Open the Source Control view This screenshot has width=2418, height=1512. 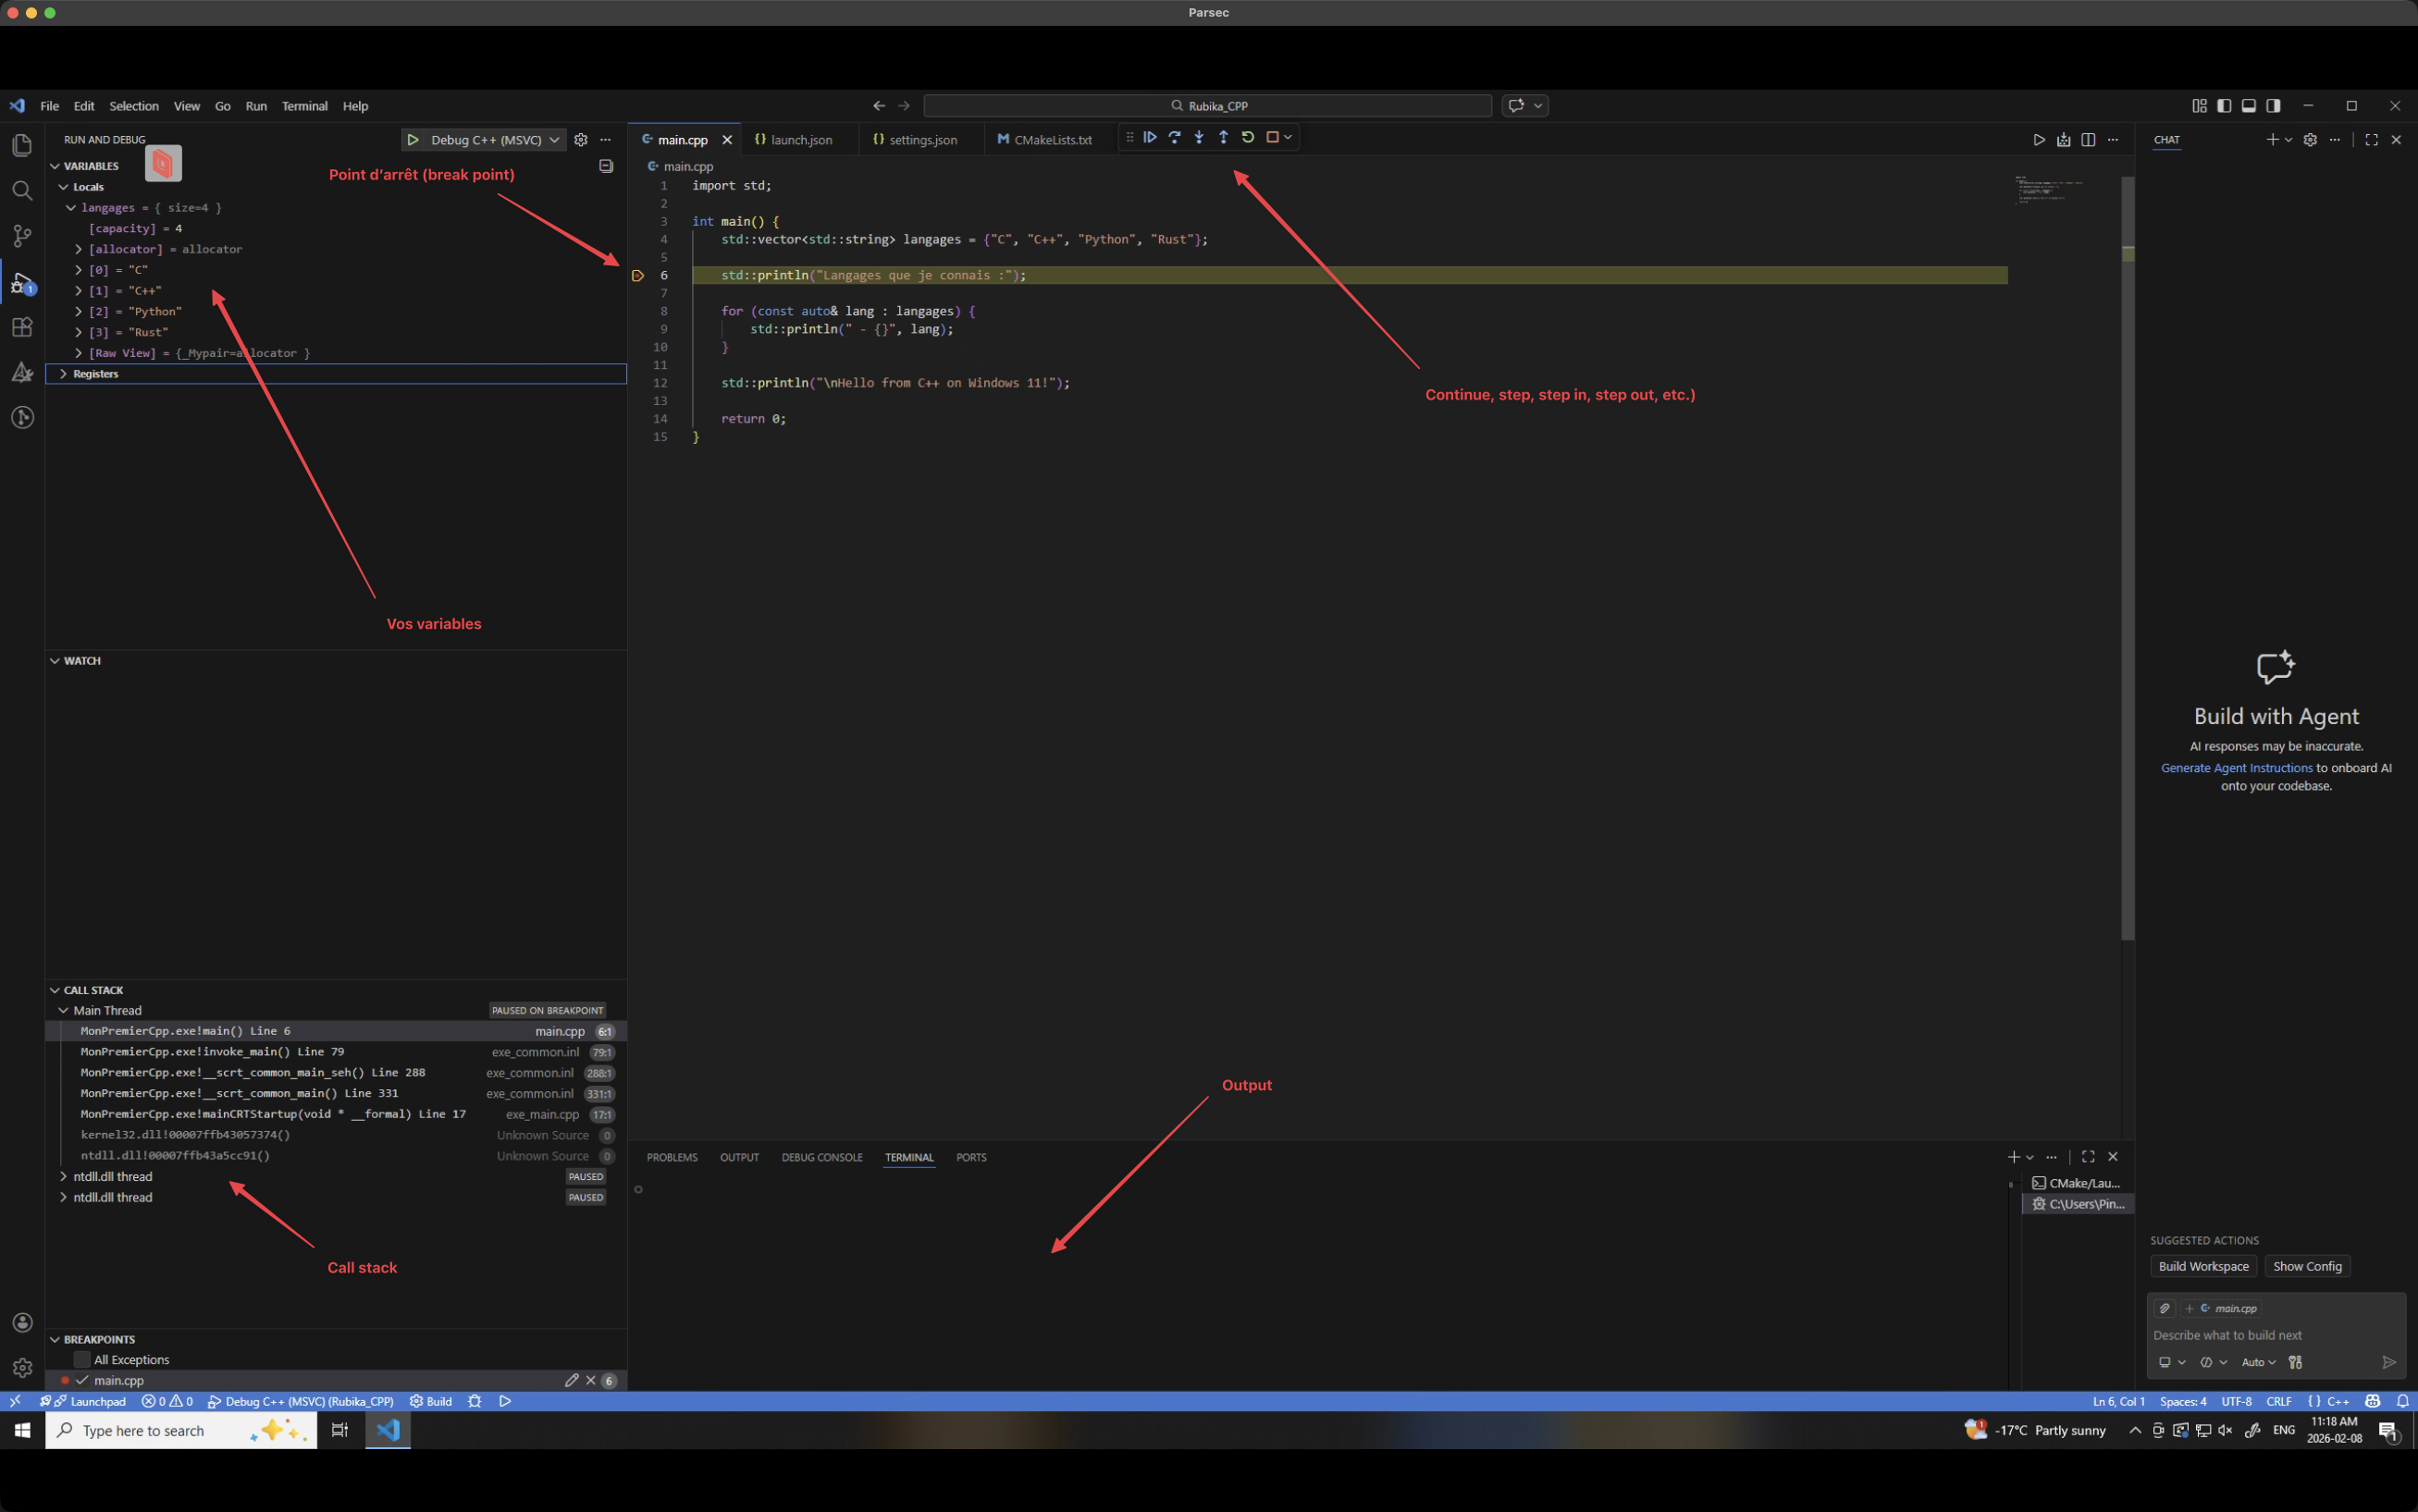pyautogui.click(x=22, y=236)
